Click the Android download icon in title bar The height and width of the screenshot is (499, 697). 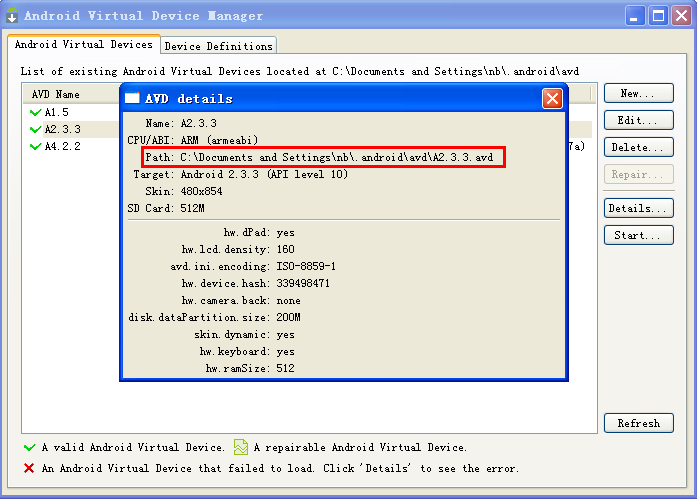click(12, 16)
